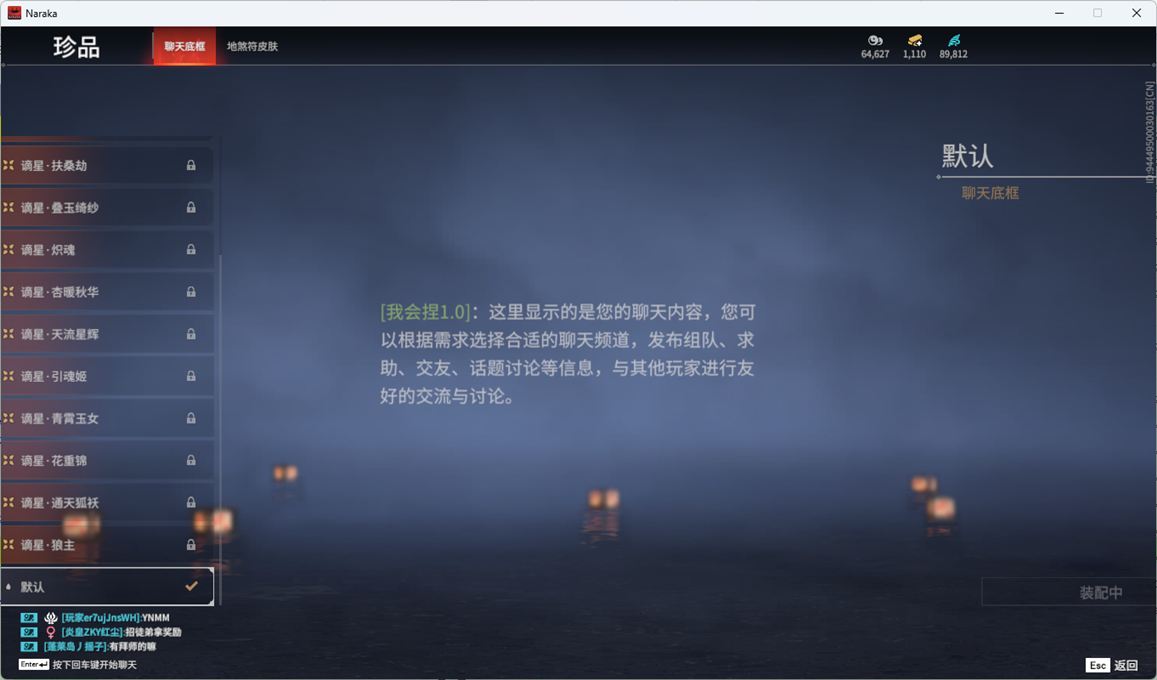The width and height of the screenshot is (1157, 680).
Task: Click the 珍品 page title
Action: tap(76, 47)
